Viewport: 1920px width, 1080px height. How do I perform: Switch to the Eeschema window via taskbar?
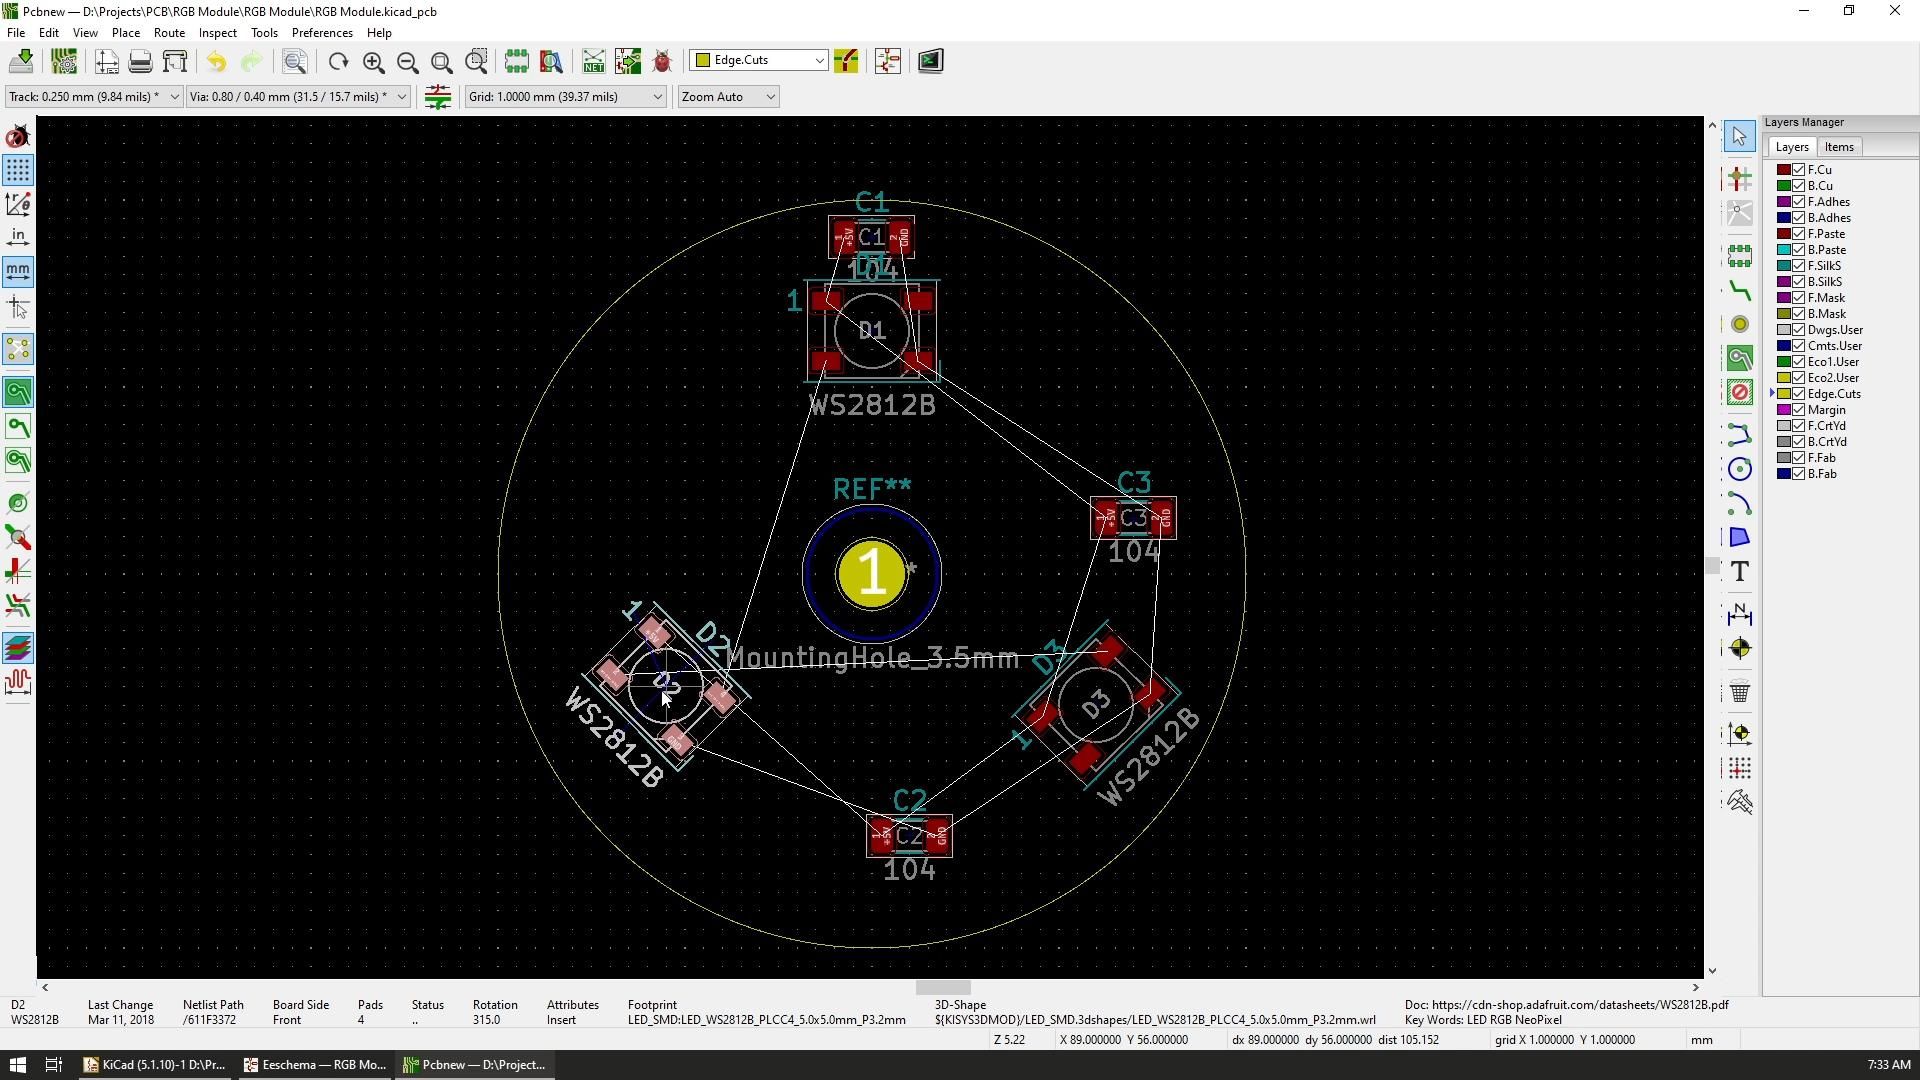coord(313,1064)
